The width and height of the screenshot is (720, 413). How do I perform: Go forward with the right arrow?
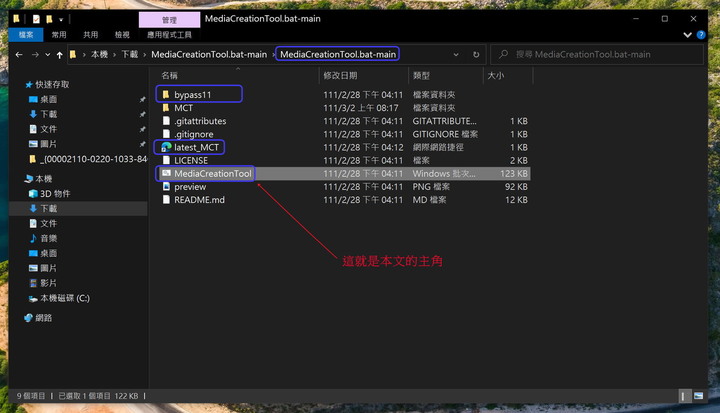[x=35, y=55]
